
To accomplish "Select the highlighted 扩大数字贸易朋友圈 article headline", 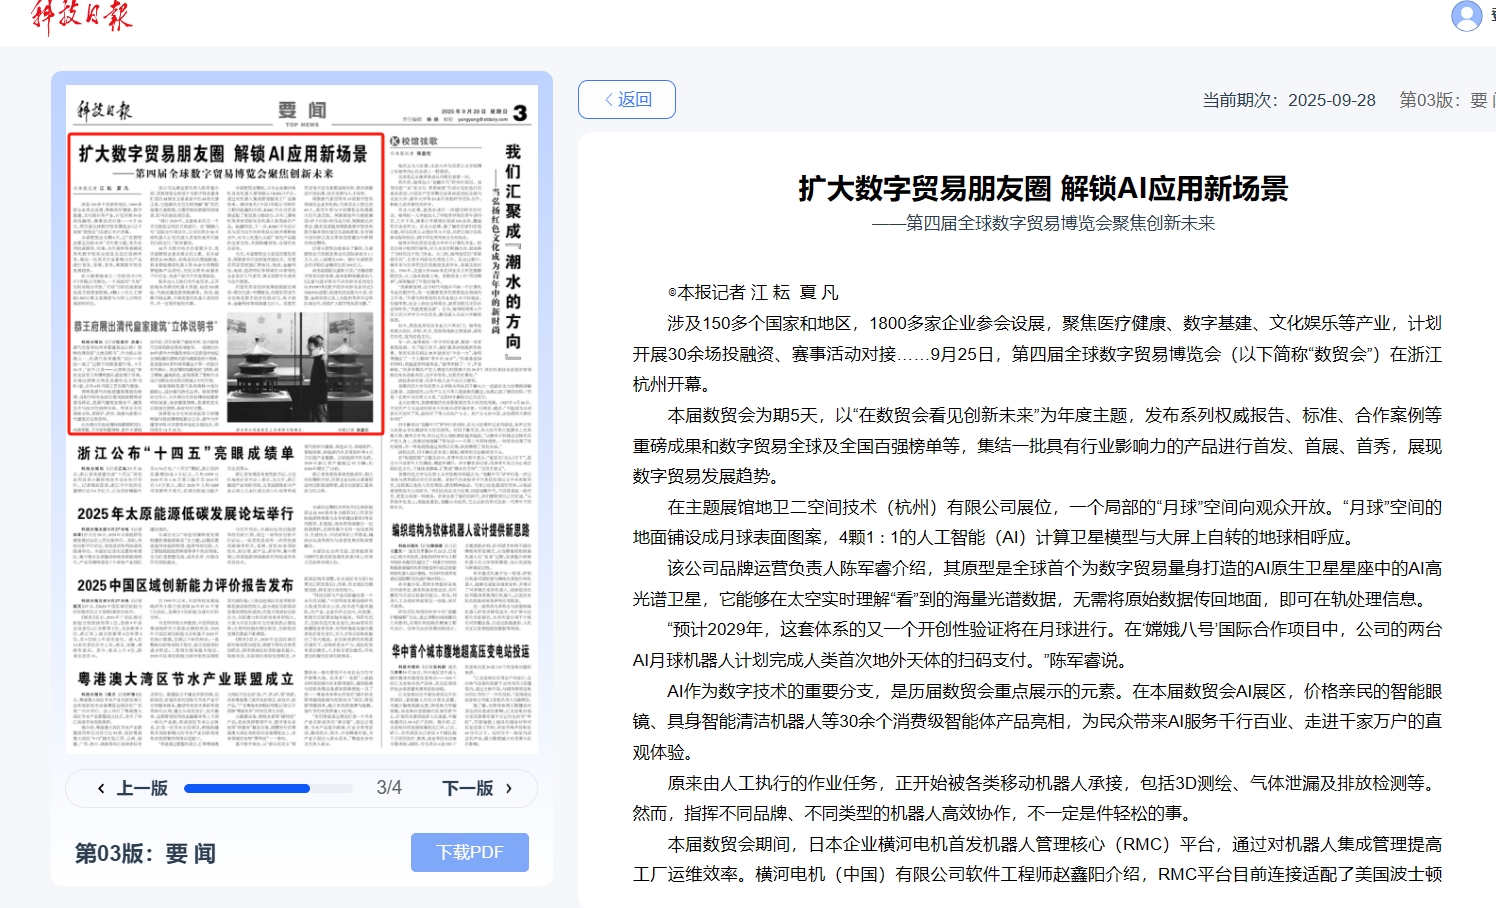I will coord(223,154).
